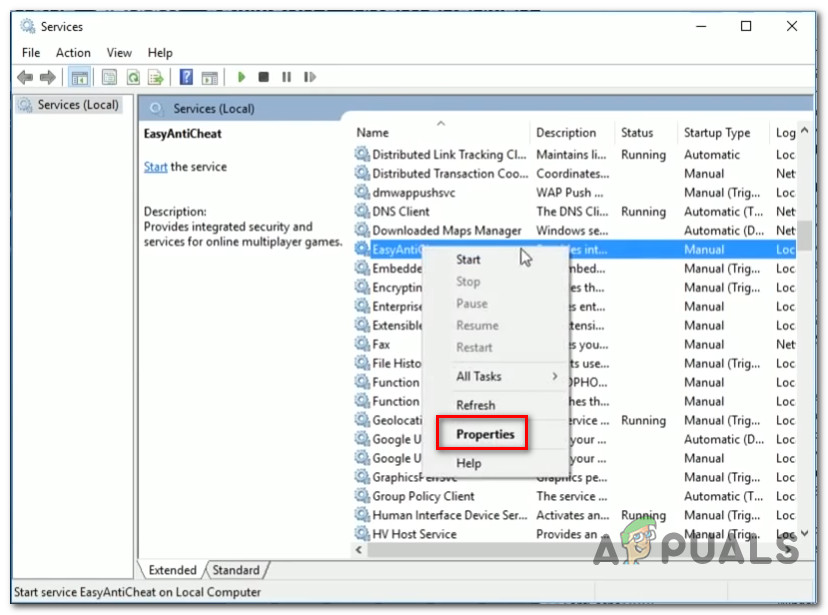Click the Back arrow toolbar icon
The height and width of the screenshot is (615, 828).
click(25, 78)
